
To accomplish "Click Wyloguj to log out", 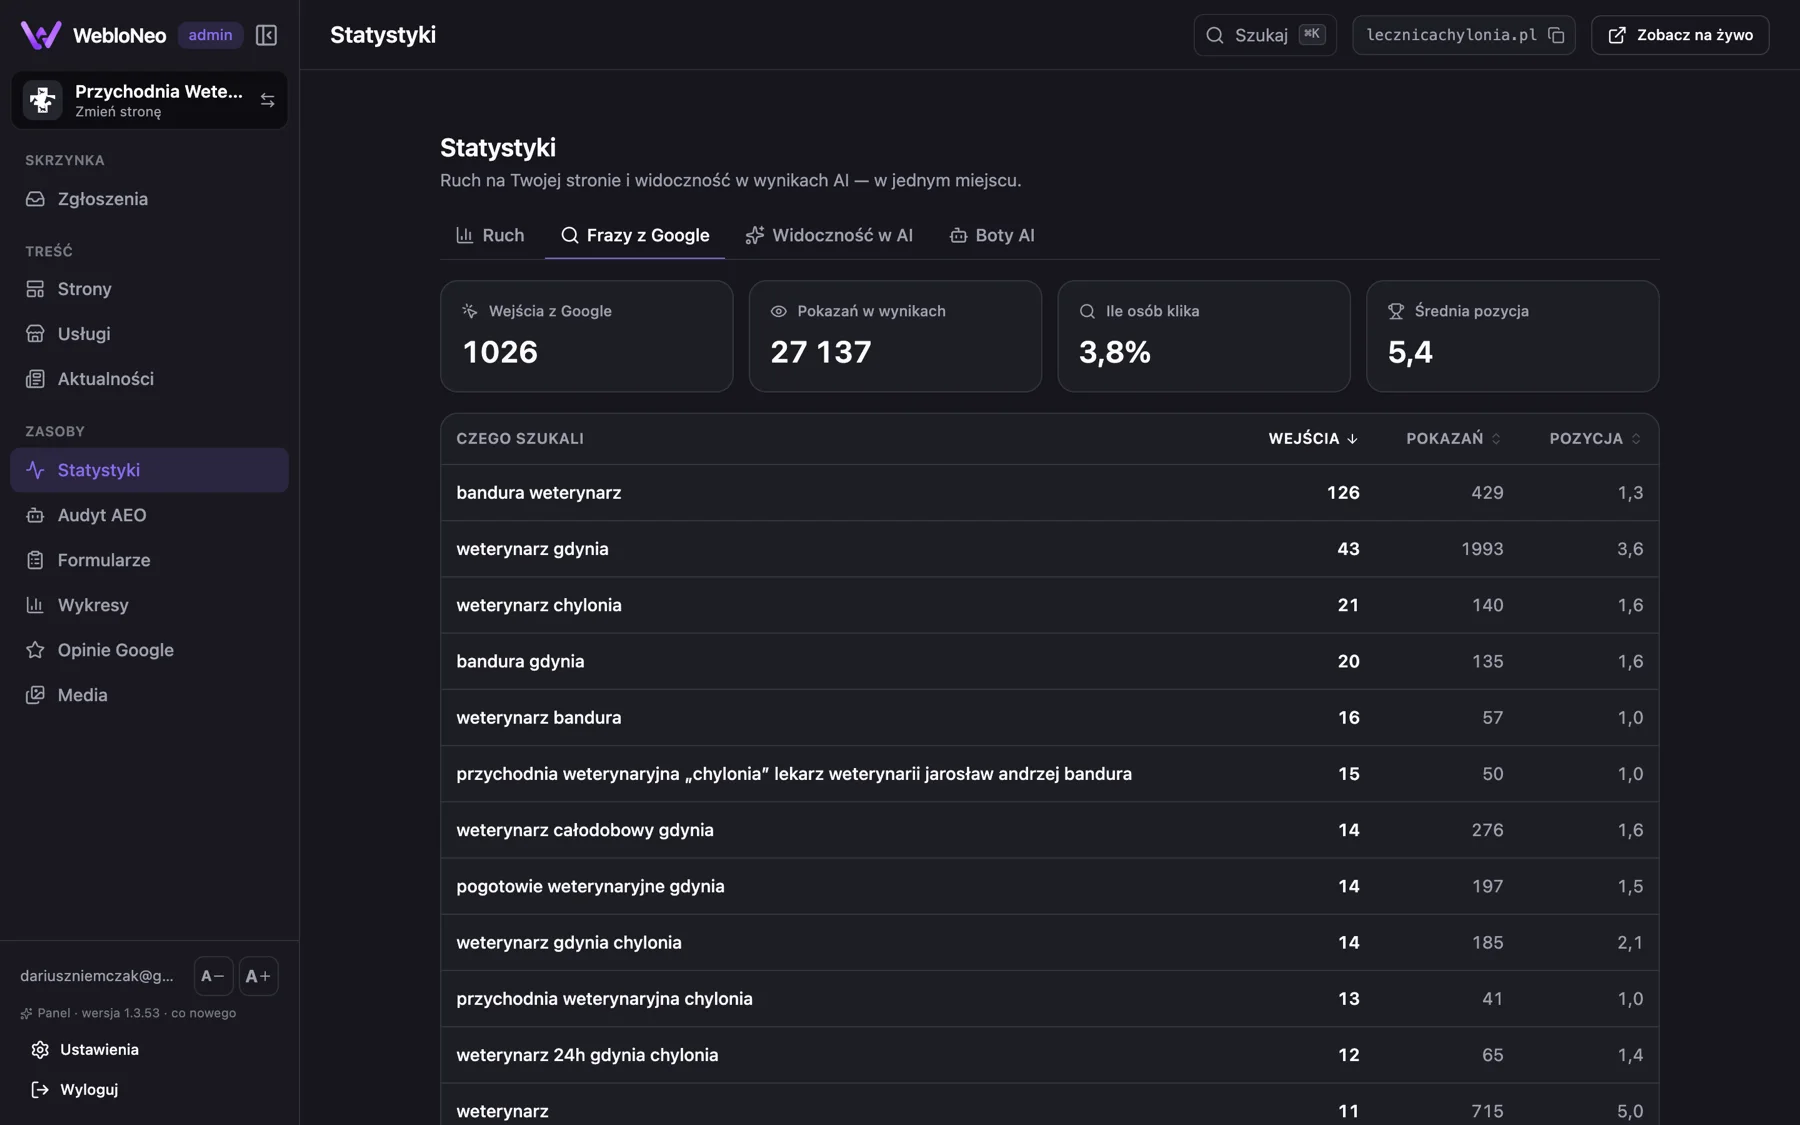I will (x=149, y=1090).
